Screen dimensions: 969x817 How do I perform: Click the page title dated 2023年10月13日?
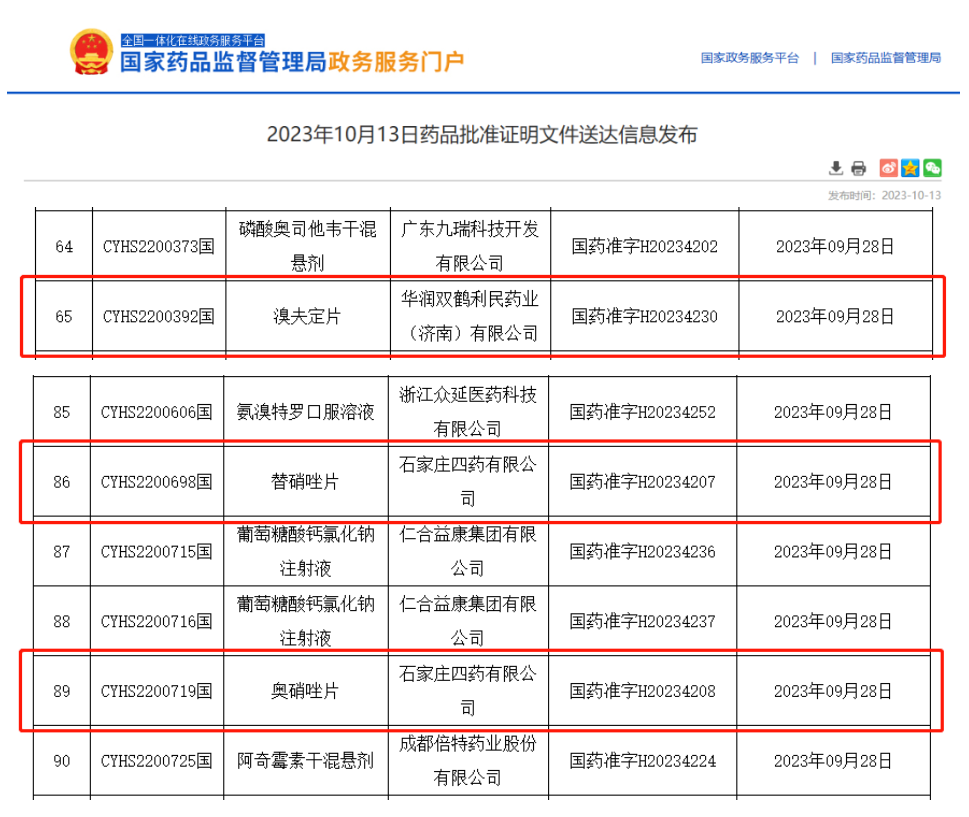tap(482, 135)
